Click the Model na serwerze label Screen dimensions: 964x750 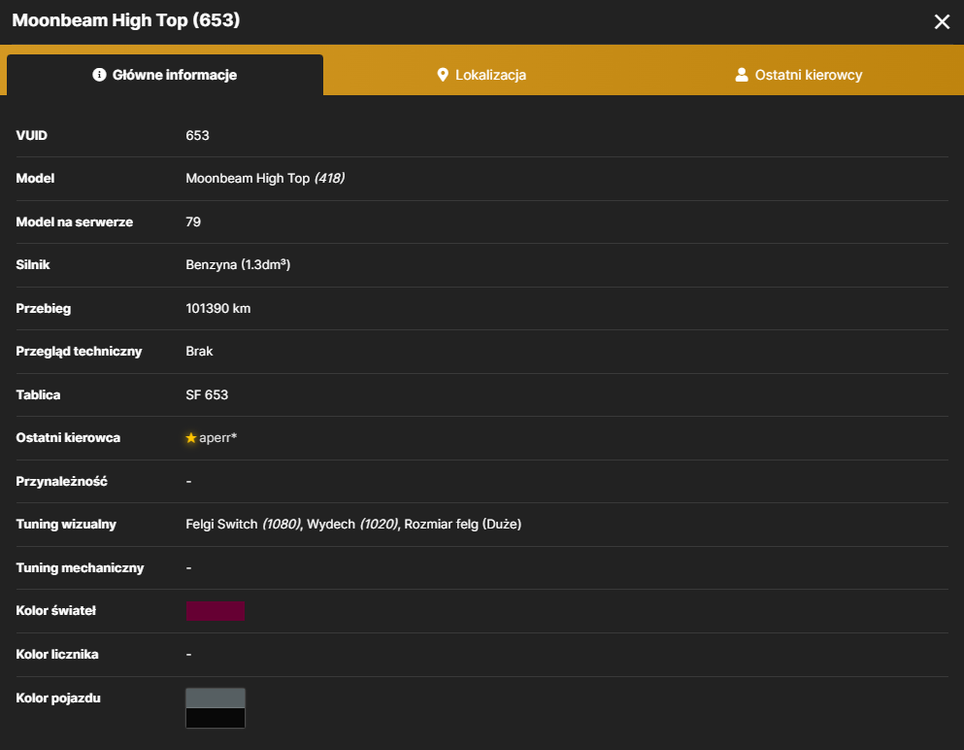[74, 222]
